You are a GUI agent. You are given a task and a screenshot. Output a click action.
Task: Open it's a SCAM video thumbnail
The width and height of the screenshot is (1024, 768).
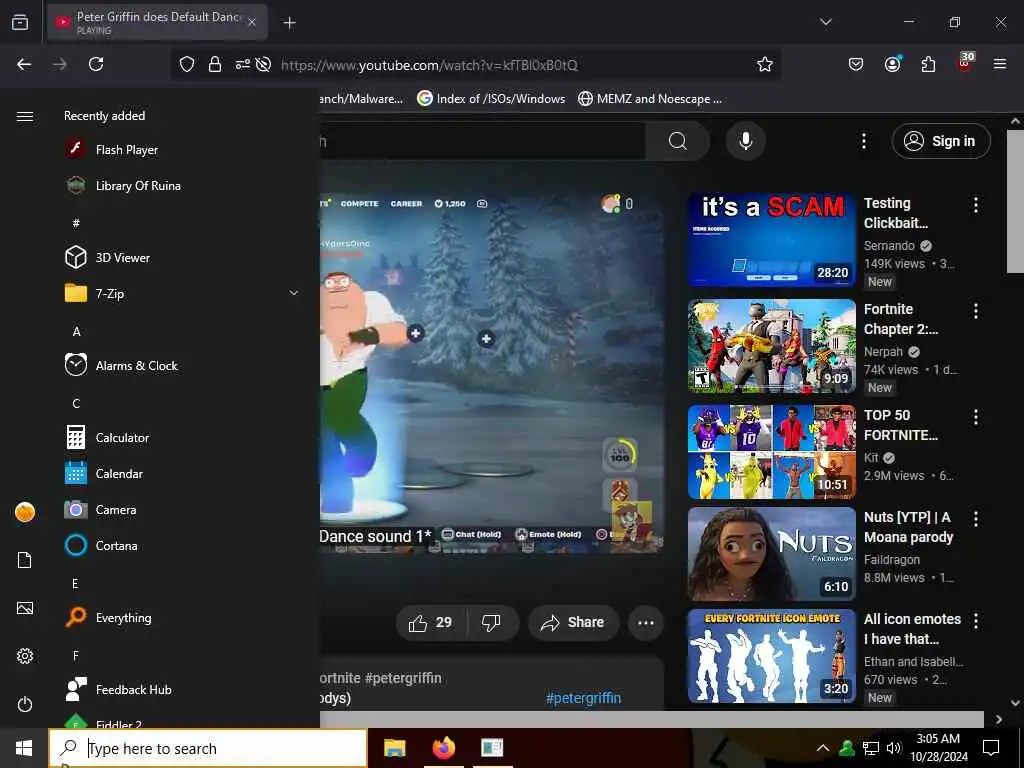point(771,240)
